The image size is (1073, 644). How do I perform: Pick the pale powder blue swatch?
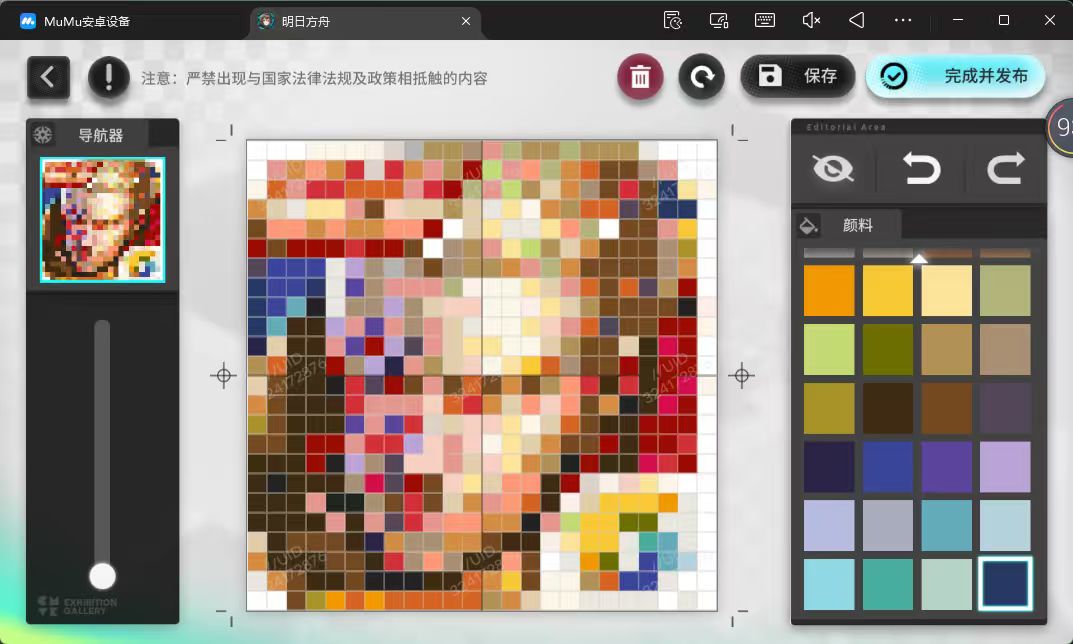[x=1005, y=526]
